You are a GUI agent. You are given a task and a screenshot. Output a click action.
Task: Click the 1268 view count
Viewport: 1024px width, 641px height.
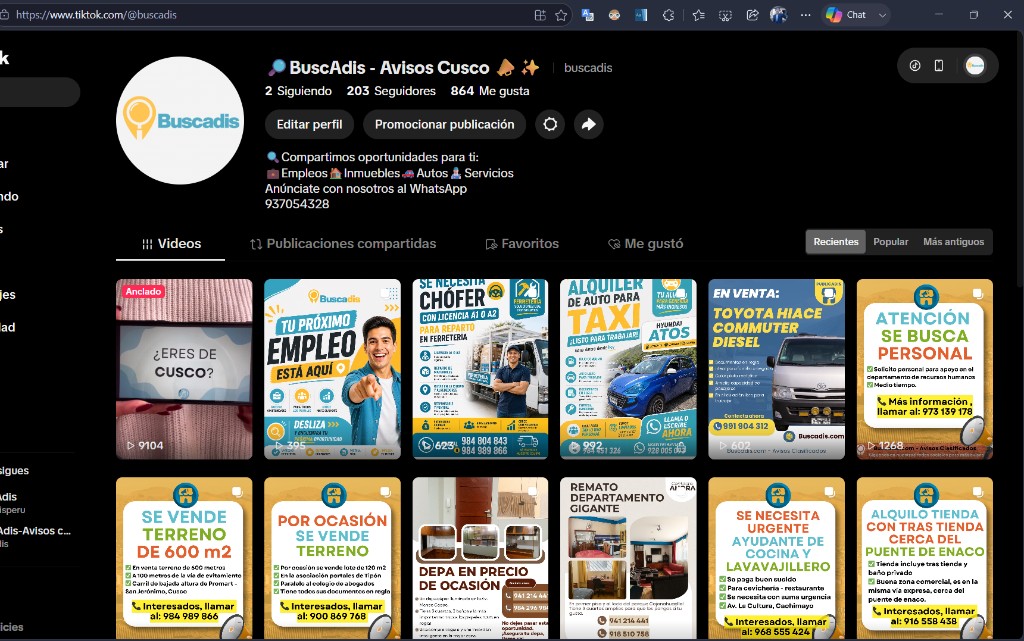click(891, 446)
